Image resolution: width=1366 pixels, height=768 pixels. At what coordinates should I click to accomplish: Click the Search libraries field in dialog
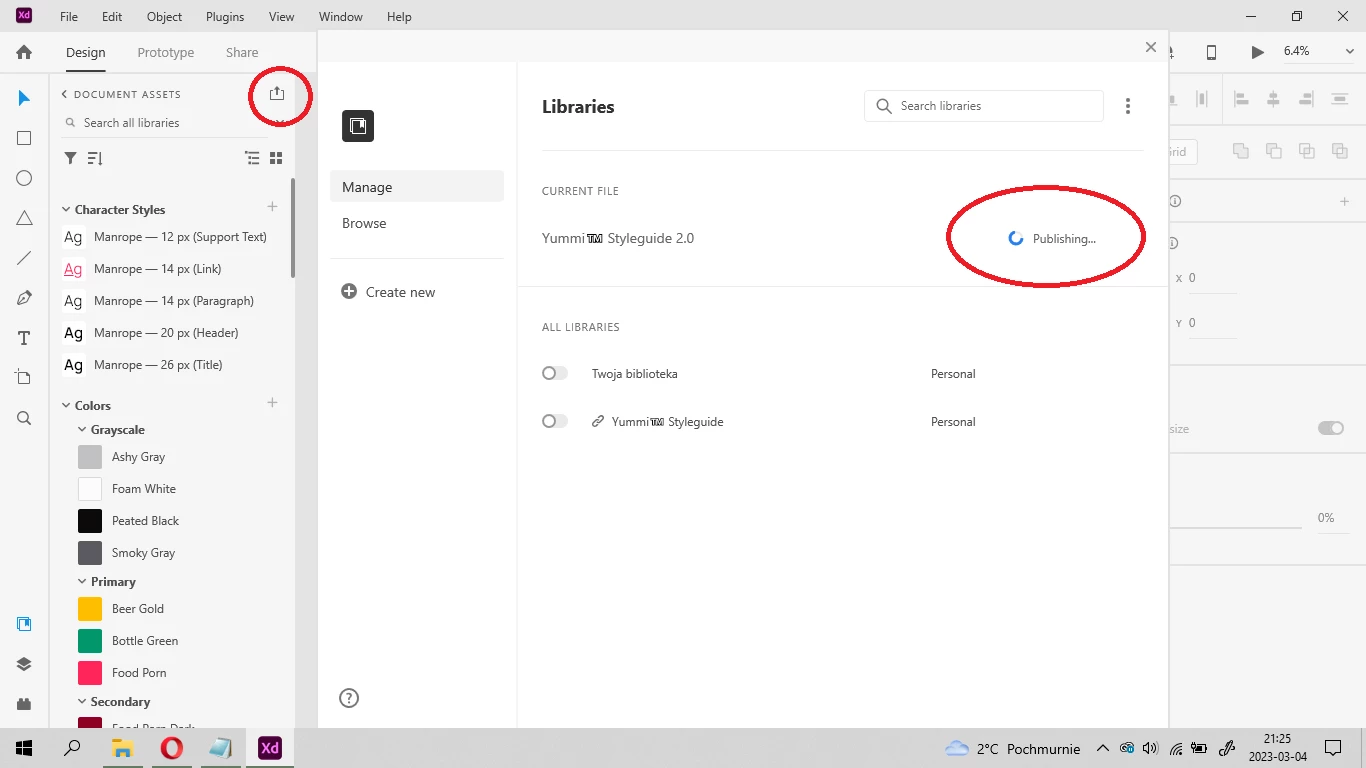pyautogui.click(x=984, y=106)
